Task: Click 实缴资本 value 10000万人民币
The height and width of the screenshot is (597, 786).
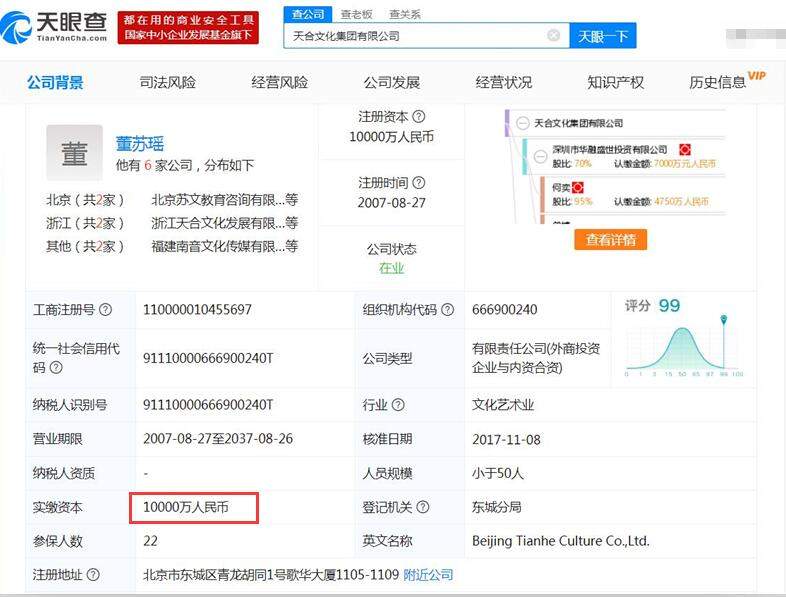Action: (x=186, y=507)
